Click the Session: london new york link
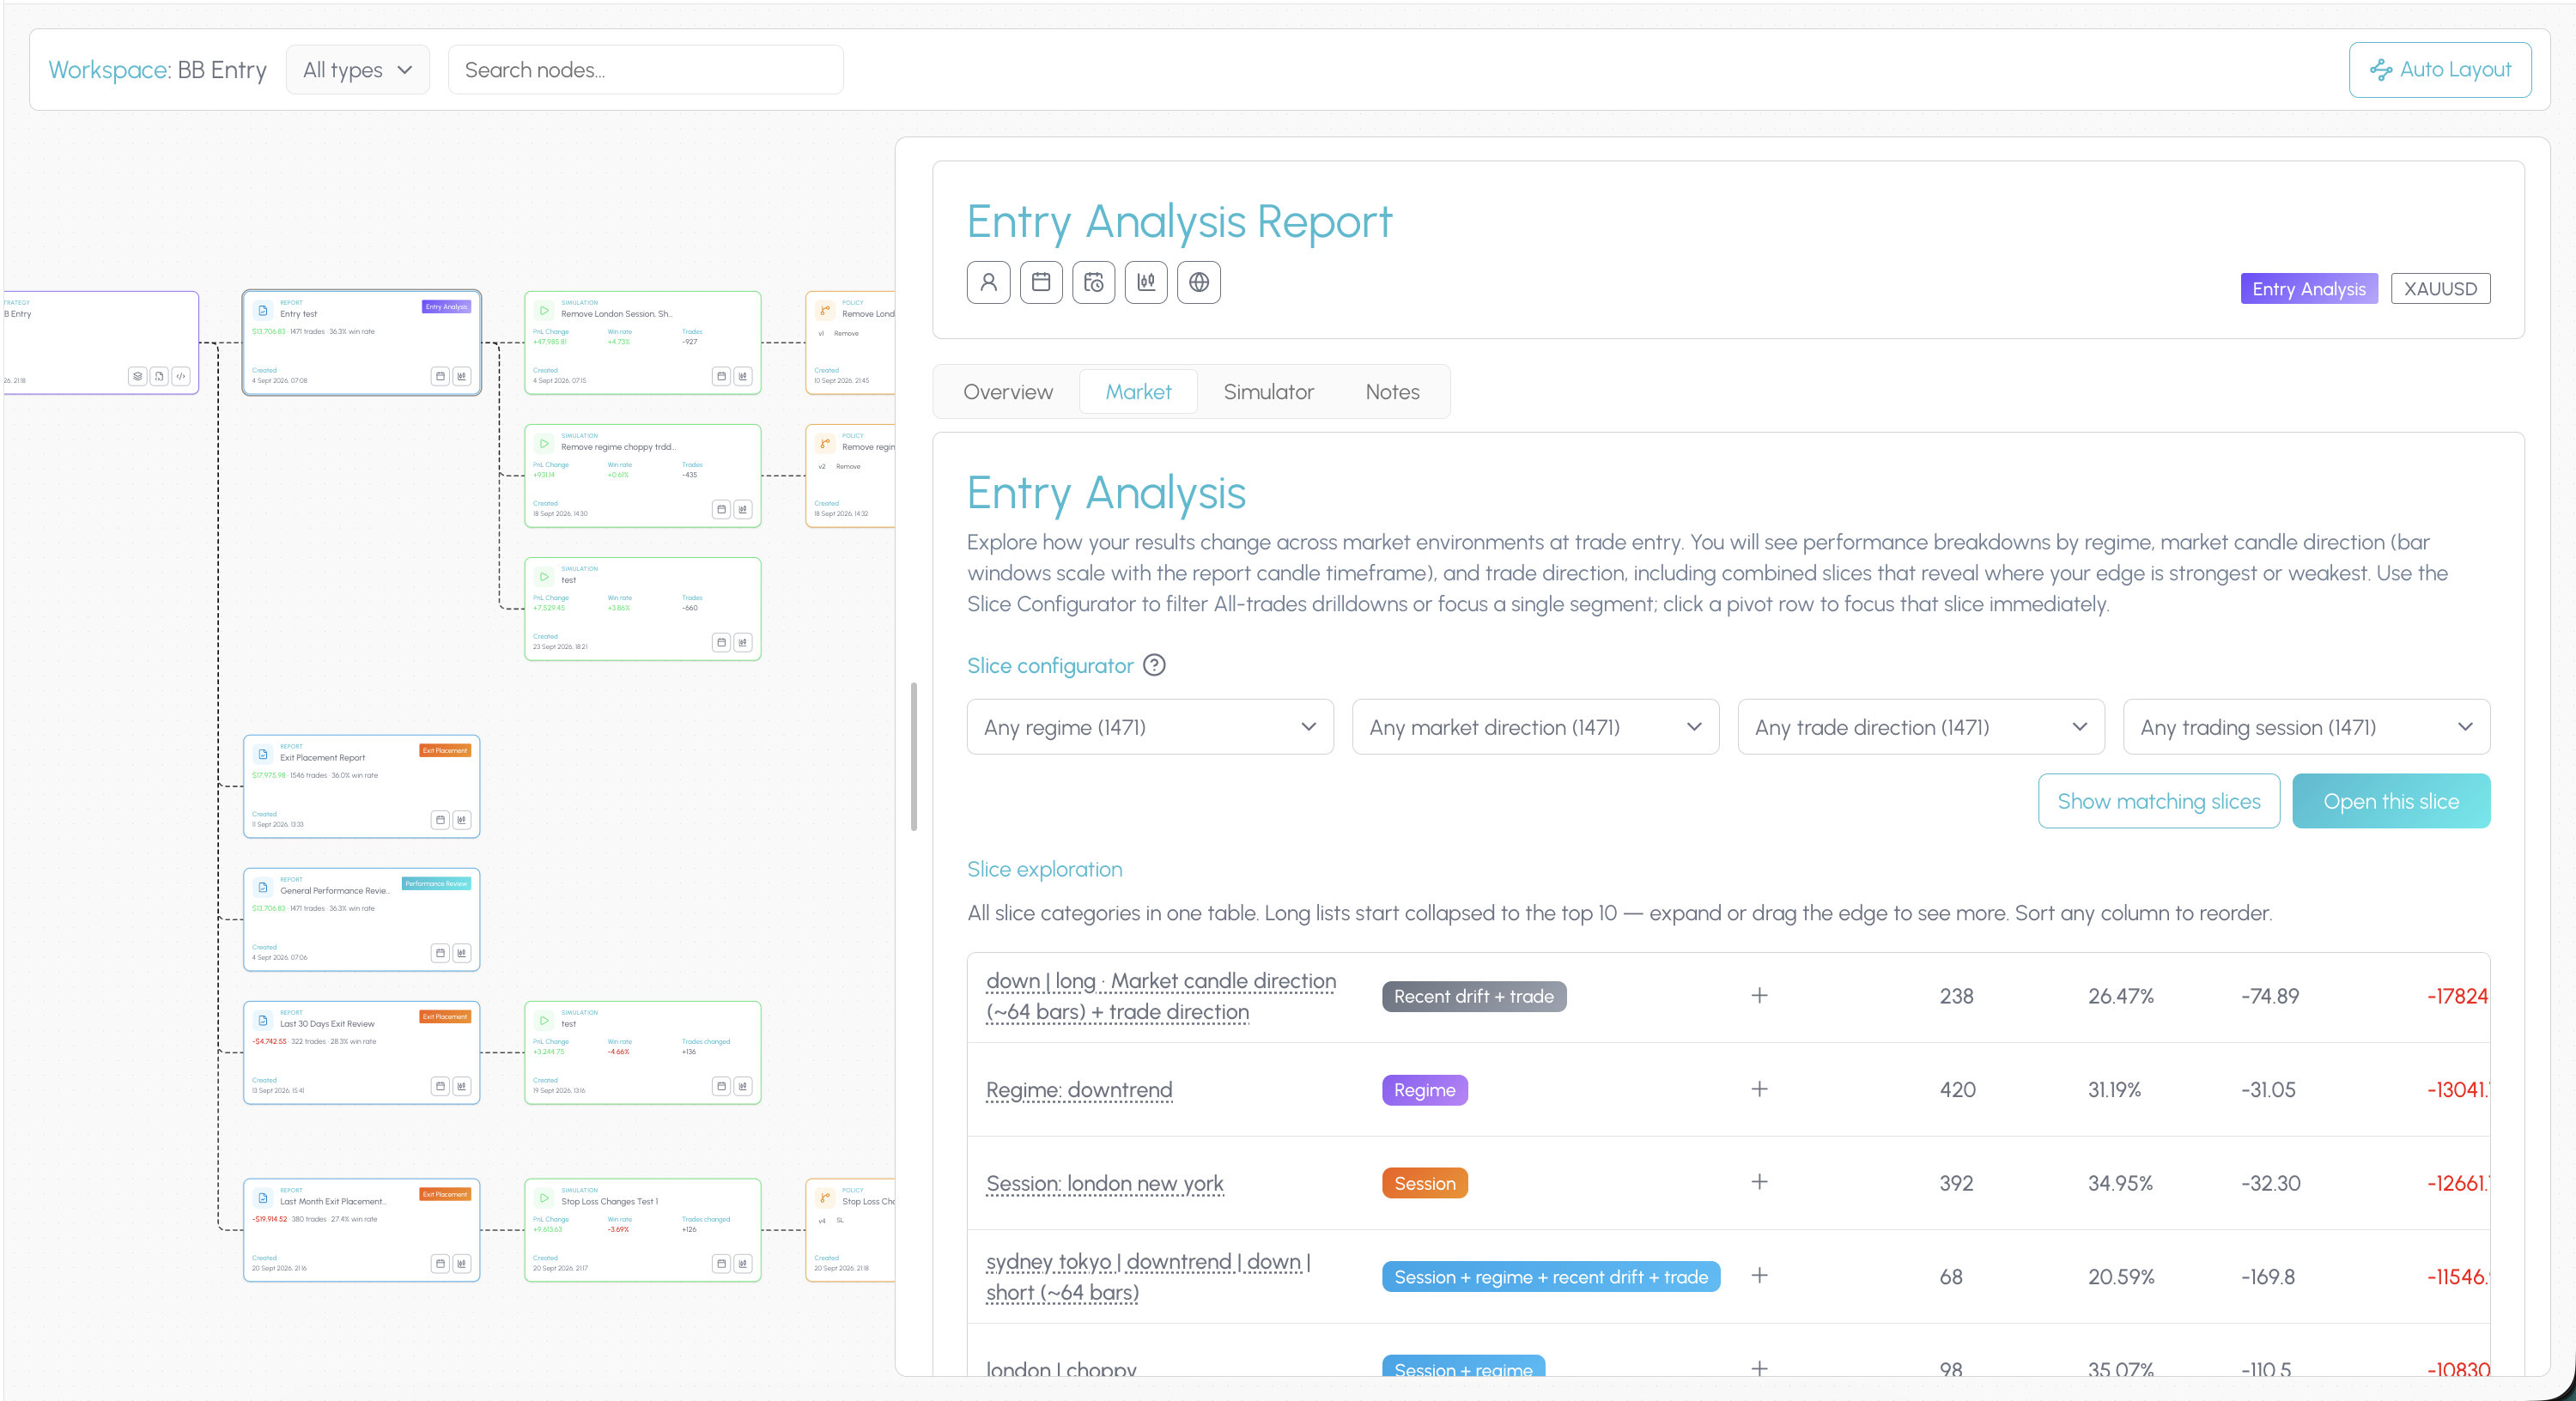 point(1104,1184)
